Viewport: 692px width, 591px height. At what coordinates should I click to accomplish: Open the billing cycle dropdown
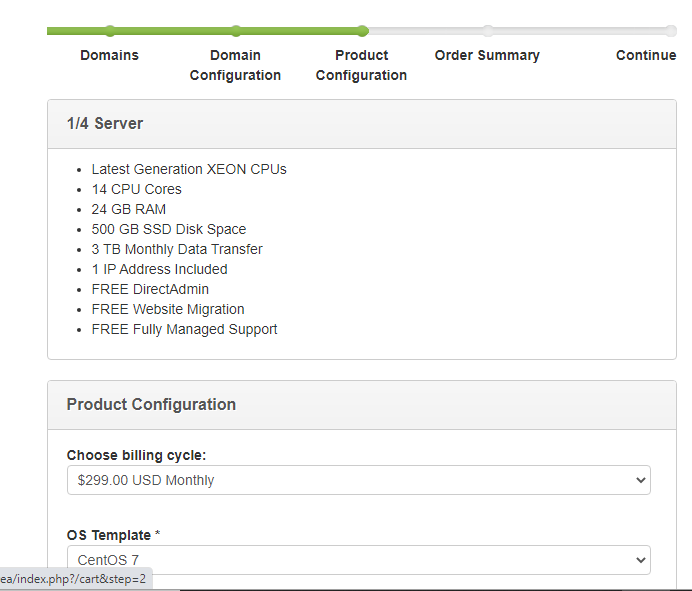pos(358,480)
